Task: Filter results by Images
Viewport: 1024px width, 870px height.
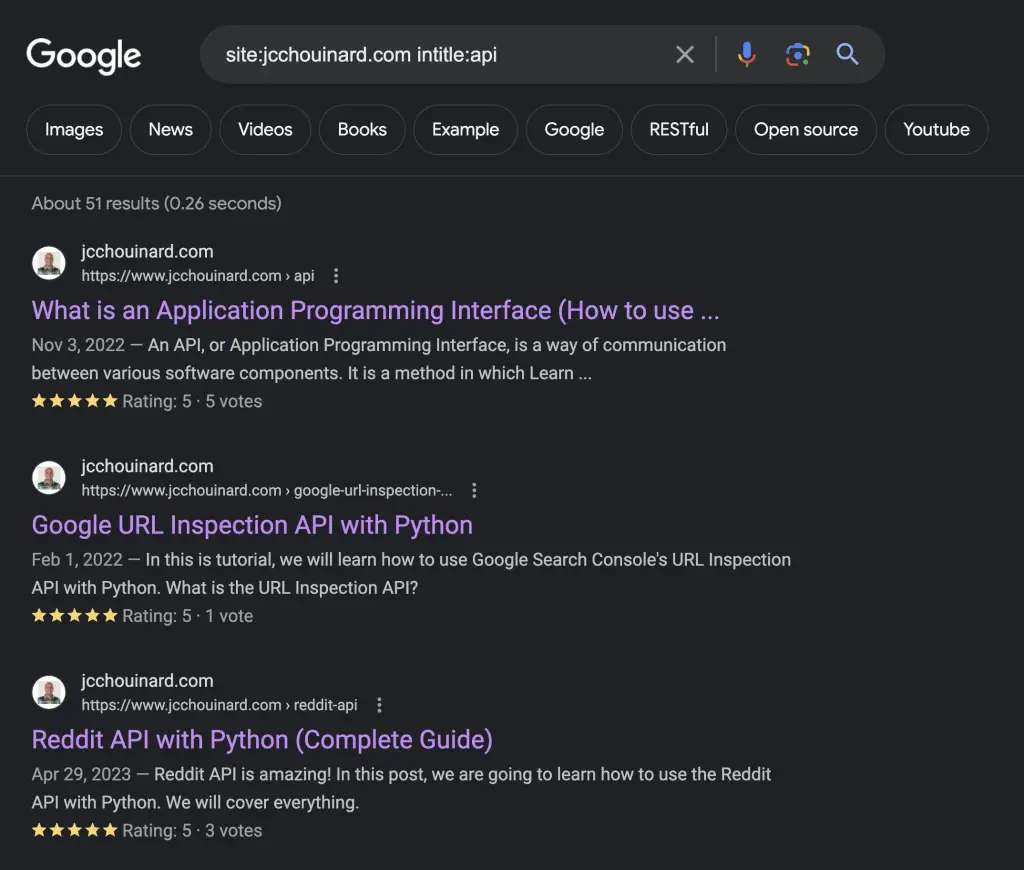Action: (74, 129)
